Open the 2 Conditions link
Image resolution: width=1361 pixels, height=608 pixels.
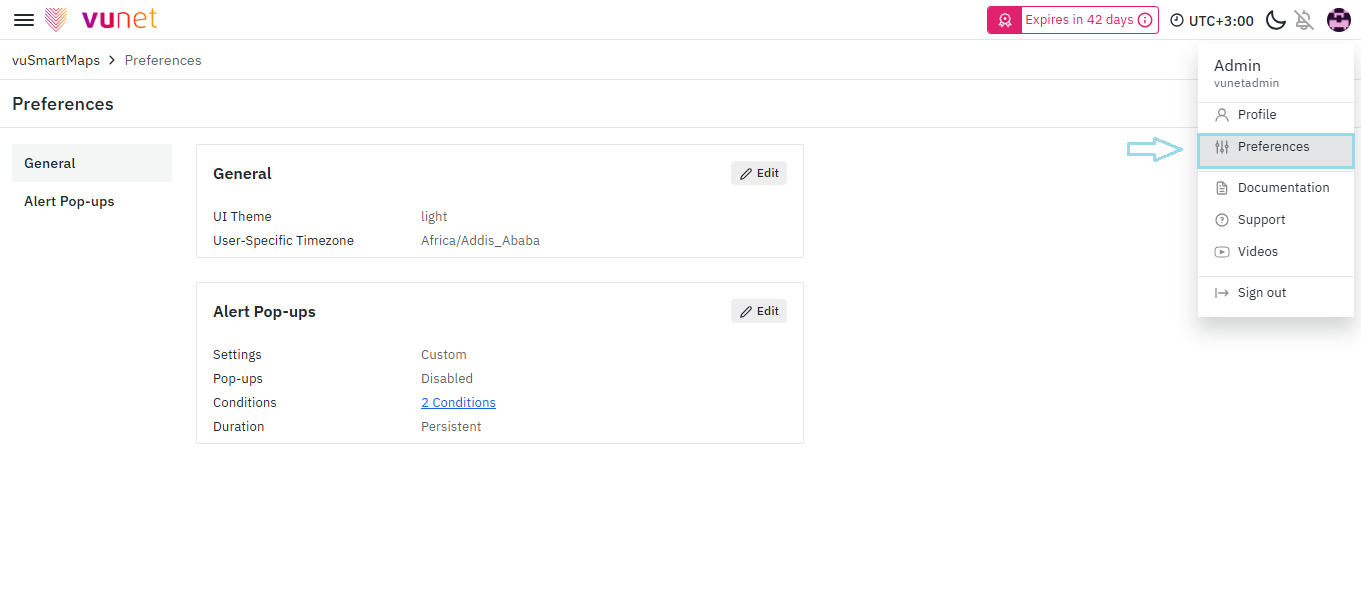point(458,403)
